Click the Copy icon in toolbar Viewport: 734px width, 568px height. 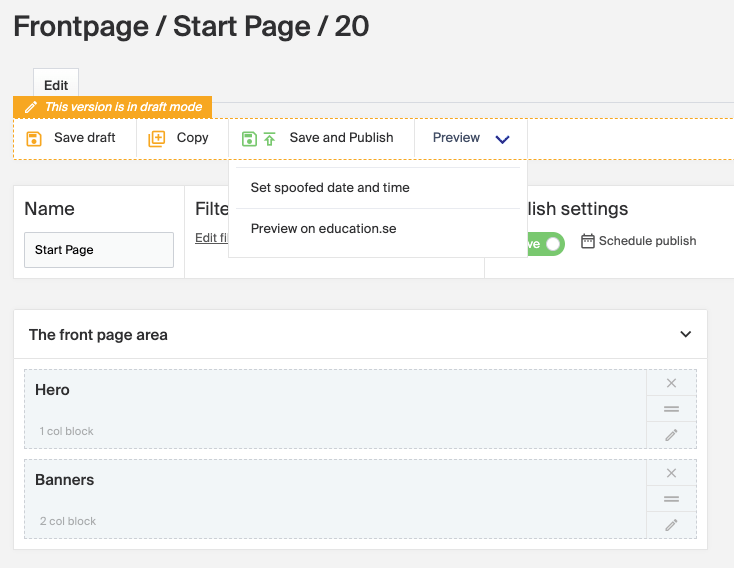(157, 139)
